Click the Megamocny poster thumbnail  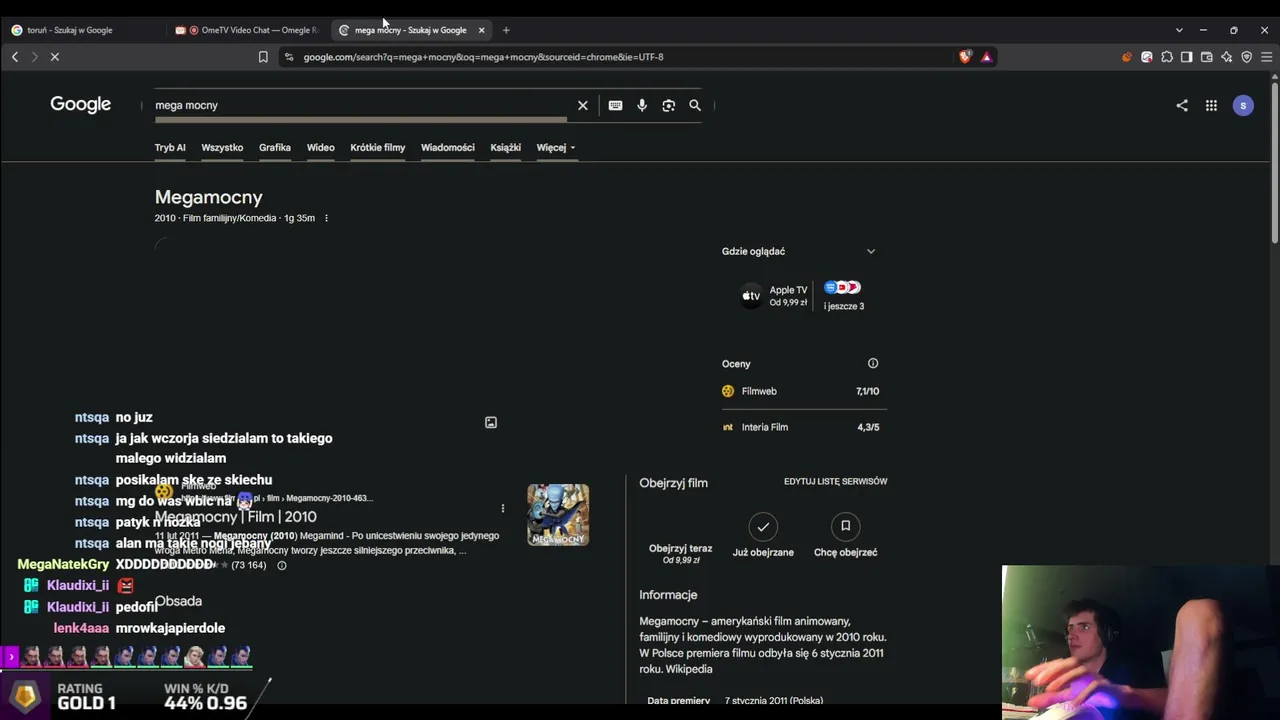pos(558,515)
